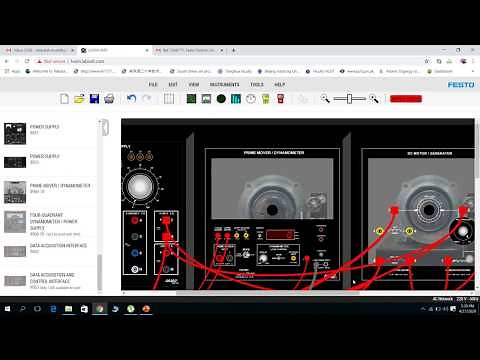The height and width of the screenshot is (360, 480).
Task: Click the right yellow jack on DC motor
Action: (x=410, y=231)
